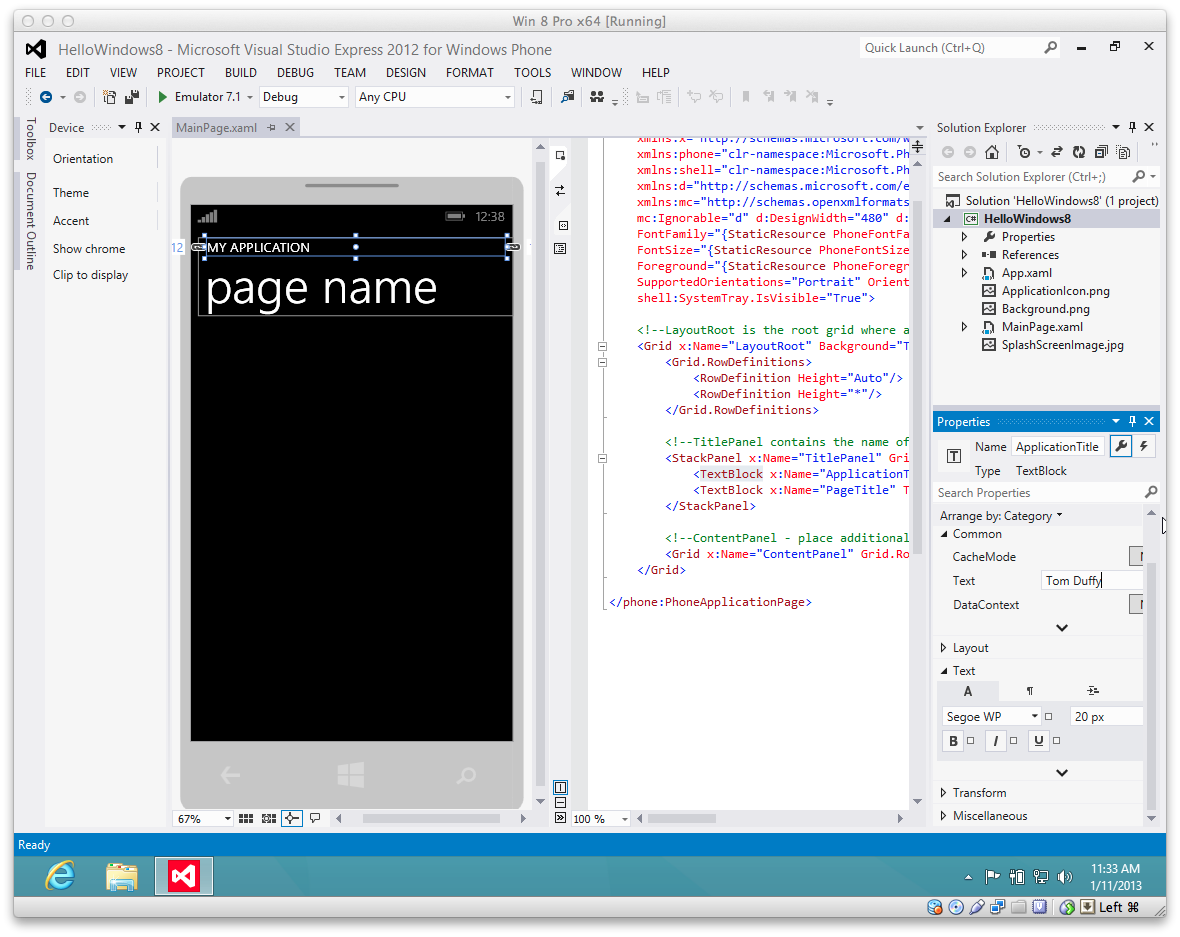This screenshot has height=937, width=1180.
Task: Click the designer annotations speech bubble icon
Action: pyautogui.click(x=315, y=818)
